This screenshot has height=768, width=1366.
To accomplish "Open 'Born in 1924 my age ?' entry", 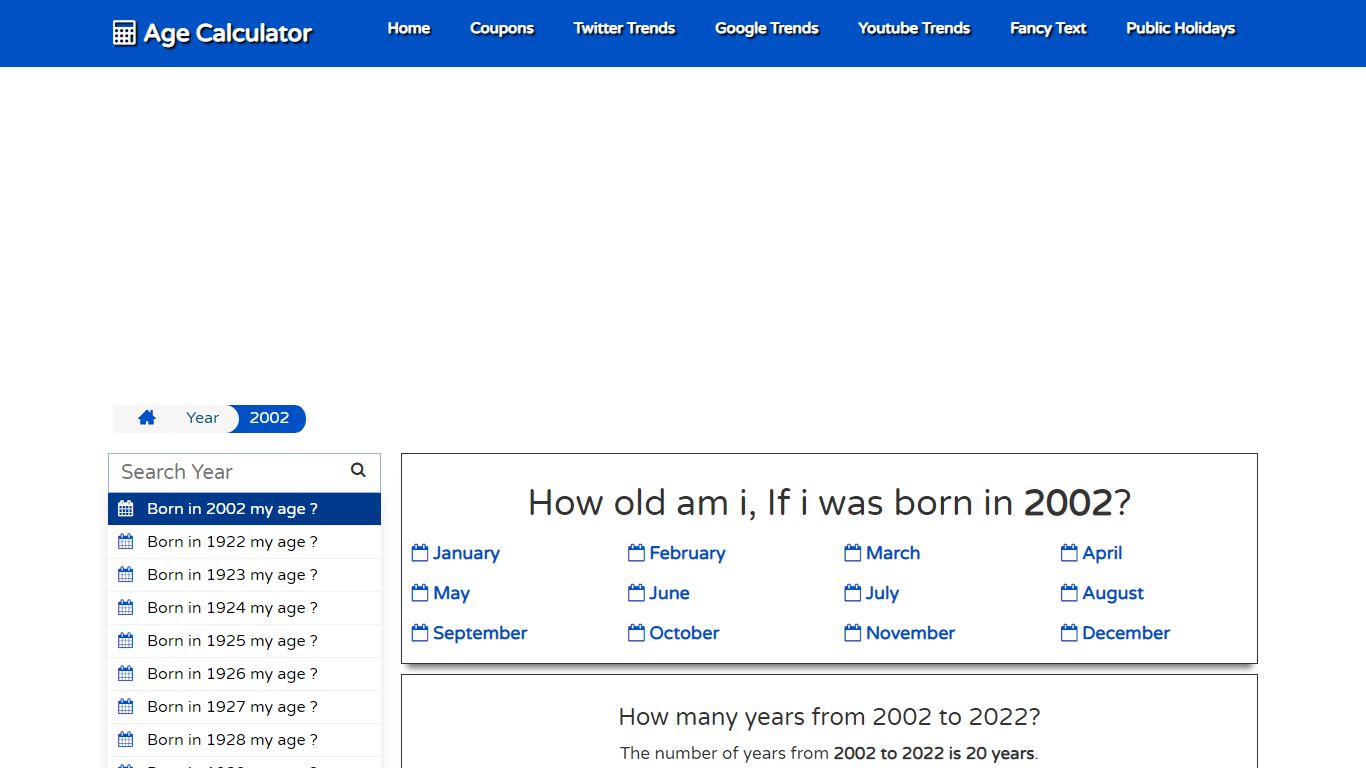I will tap(244, 608).
